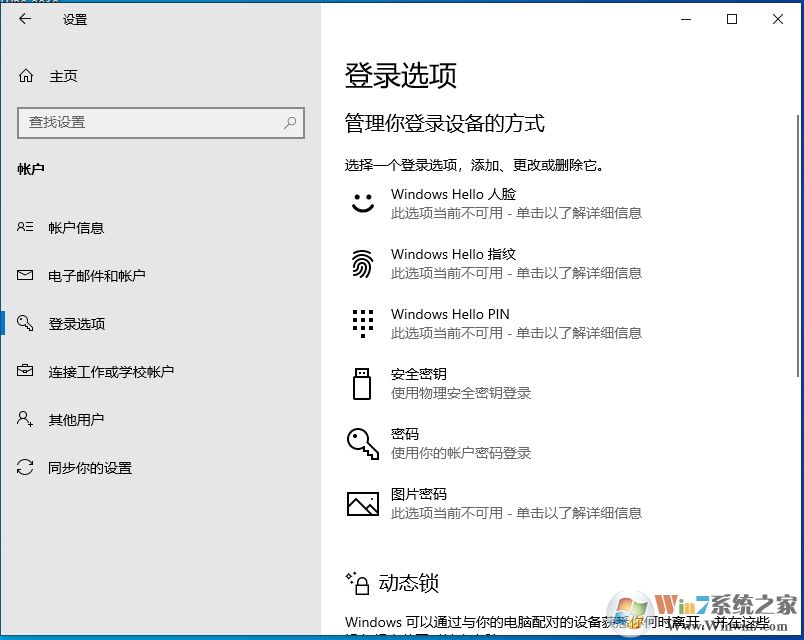Click the back arrow to return
This screenshot has width=804, height=640.
pos(24,19)
